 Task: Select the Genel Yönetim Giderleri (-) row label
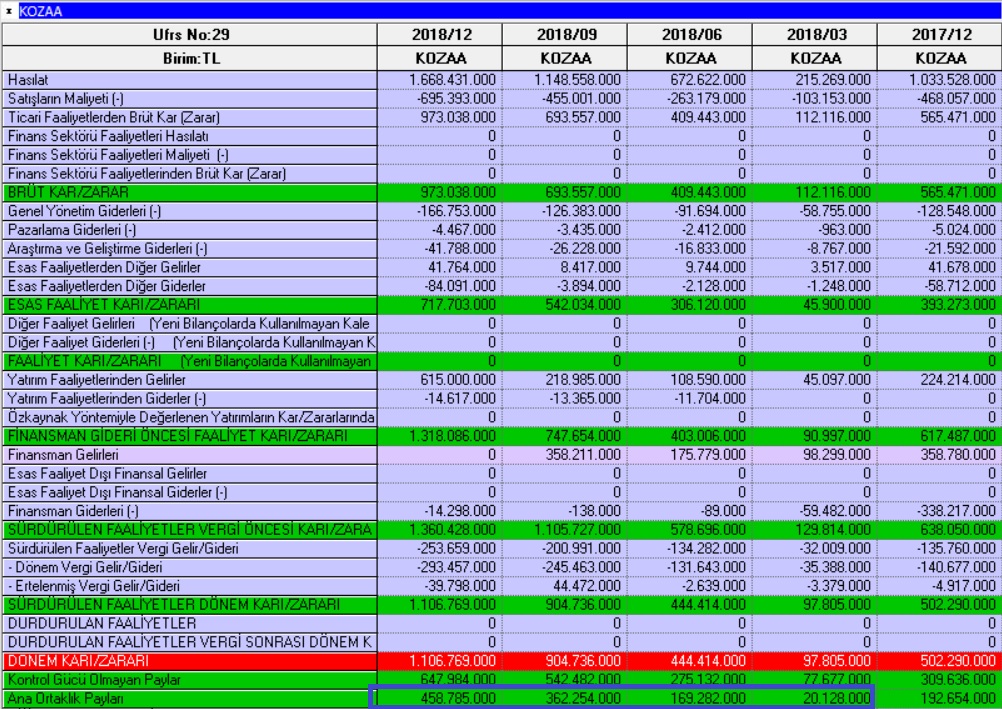tap(190, 211)
